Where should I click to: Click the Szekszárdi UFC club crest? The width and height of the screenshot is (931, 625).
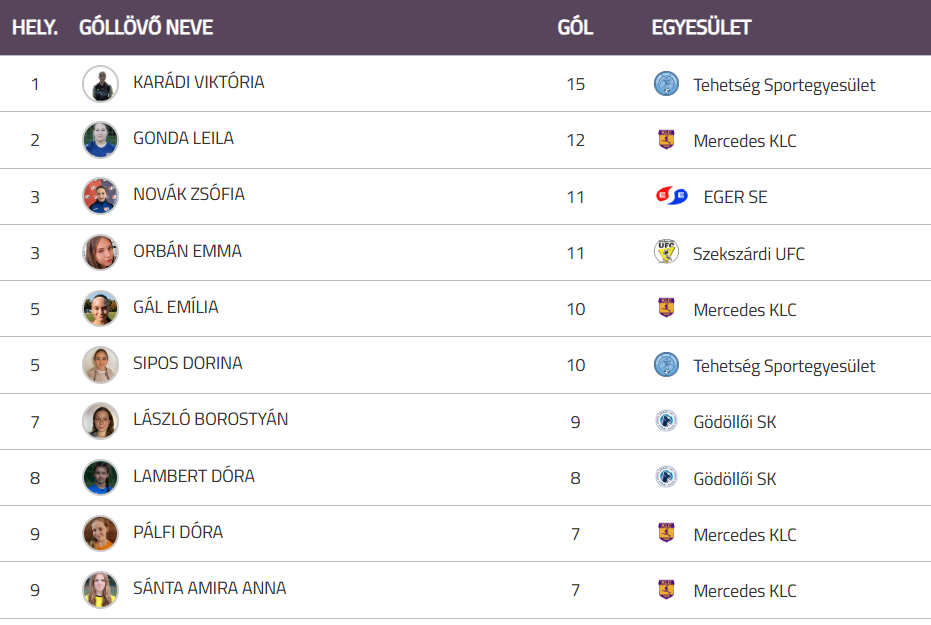[x=666, y=253]
